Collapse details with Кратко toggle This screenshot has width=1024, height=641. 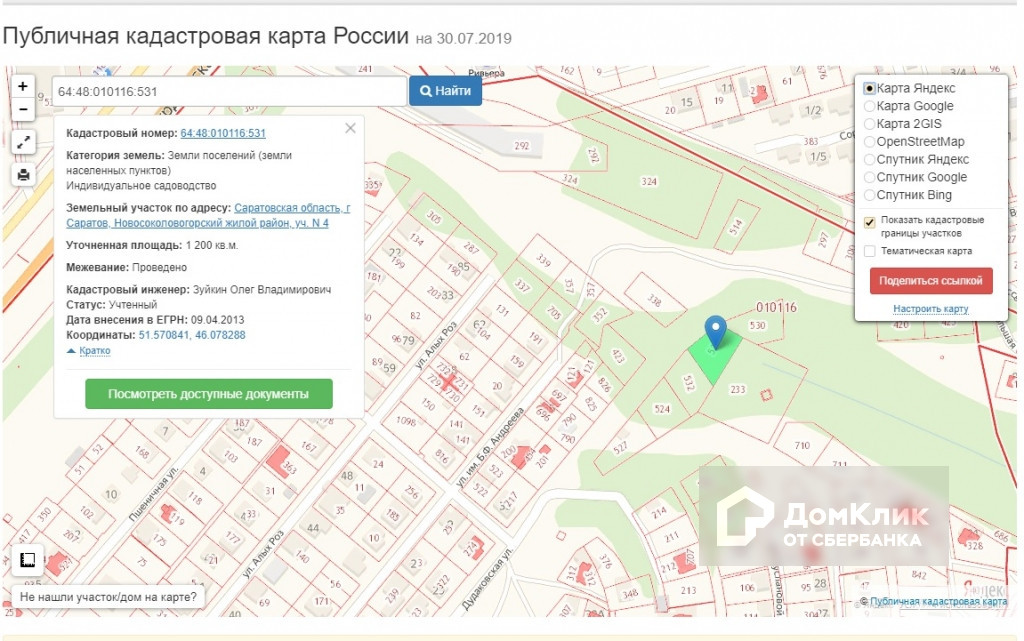94,351
